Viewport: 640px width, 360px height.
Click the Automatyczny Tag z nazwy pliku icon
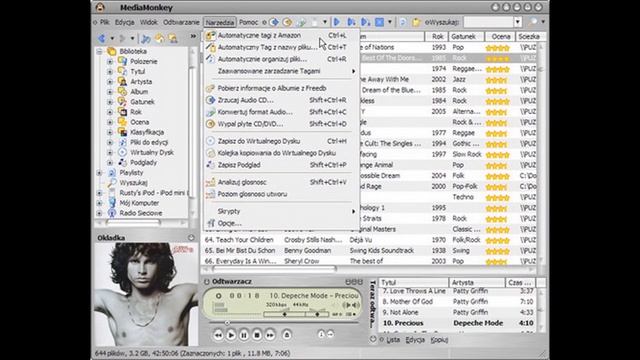click(210, 47)
